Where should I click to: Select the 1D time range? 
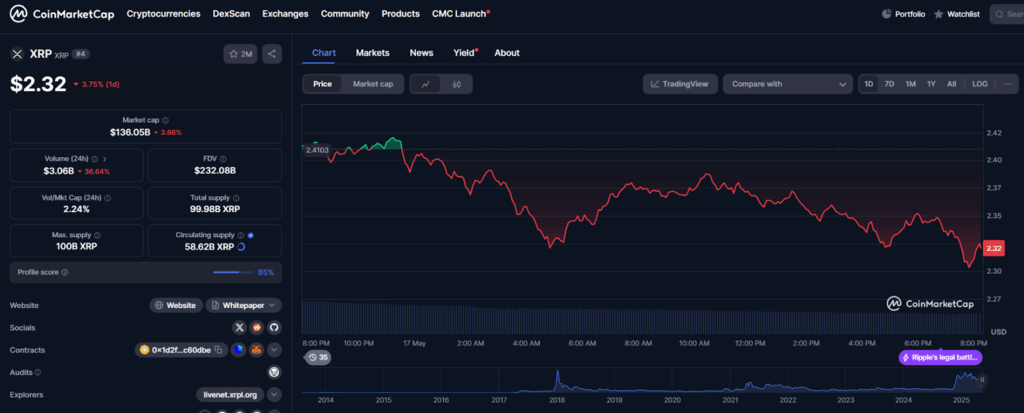(869, 84)
